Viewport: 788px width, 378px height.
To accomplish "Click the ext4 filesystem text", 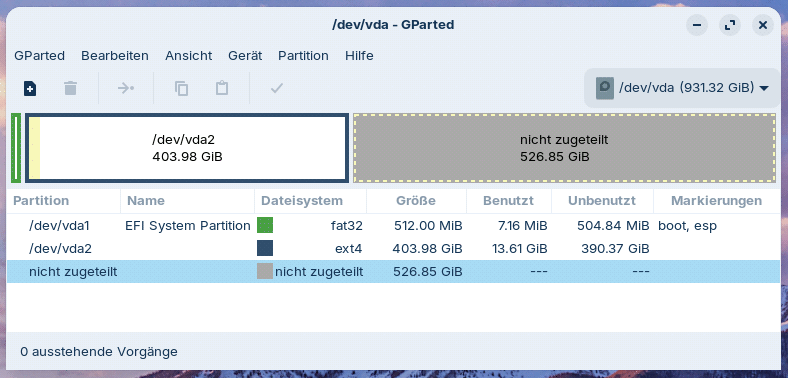I will (349, 249).
